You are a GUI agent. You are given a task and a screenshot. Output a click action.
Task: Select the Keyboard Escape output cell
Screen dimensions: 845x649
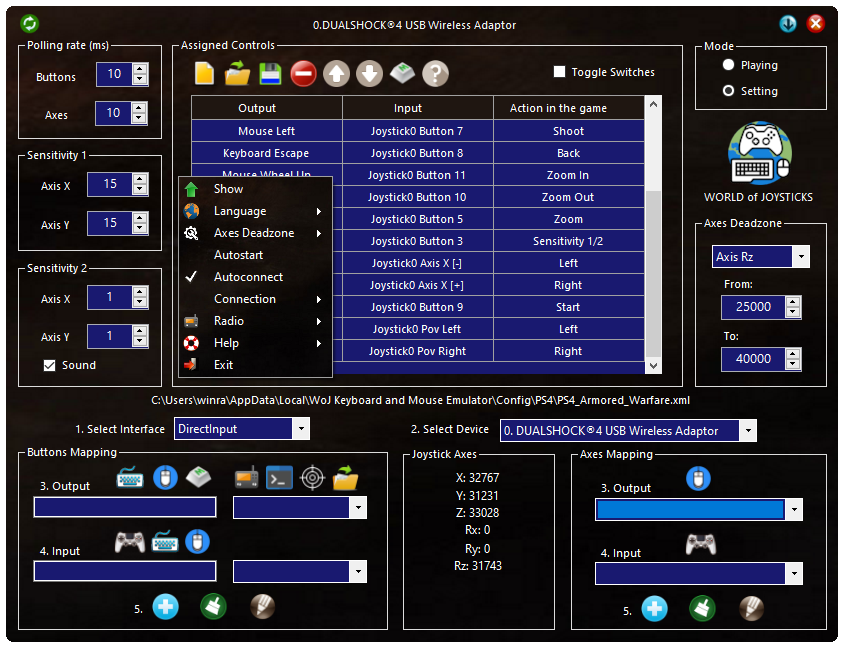pos(267,153)
